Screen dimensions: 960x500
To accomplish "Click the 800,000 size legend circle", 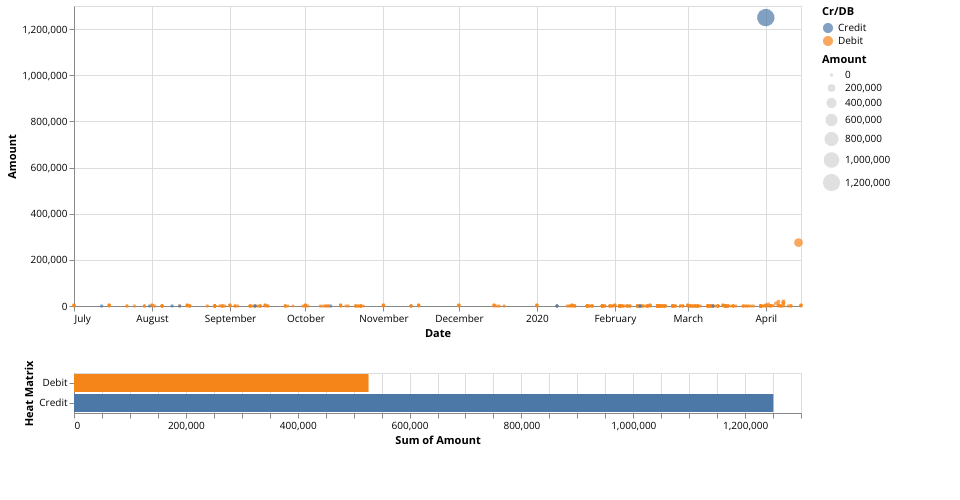I will pos(831,139).
